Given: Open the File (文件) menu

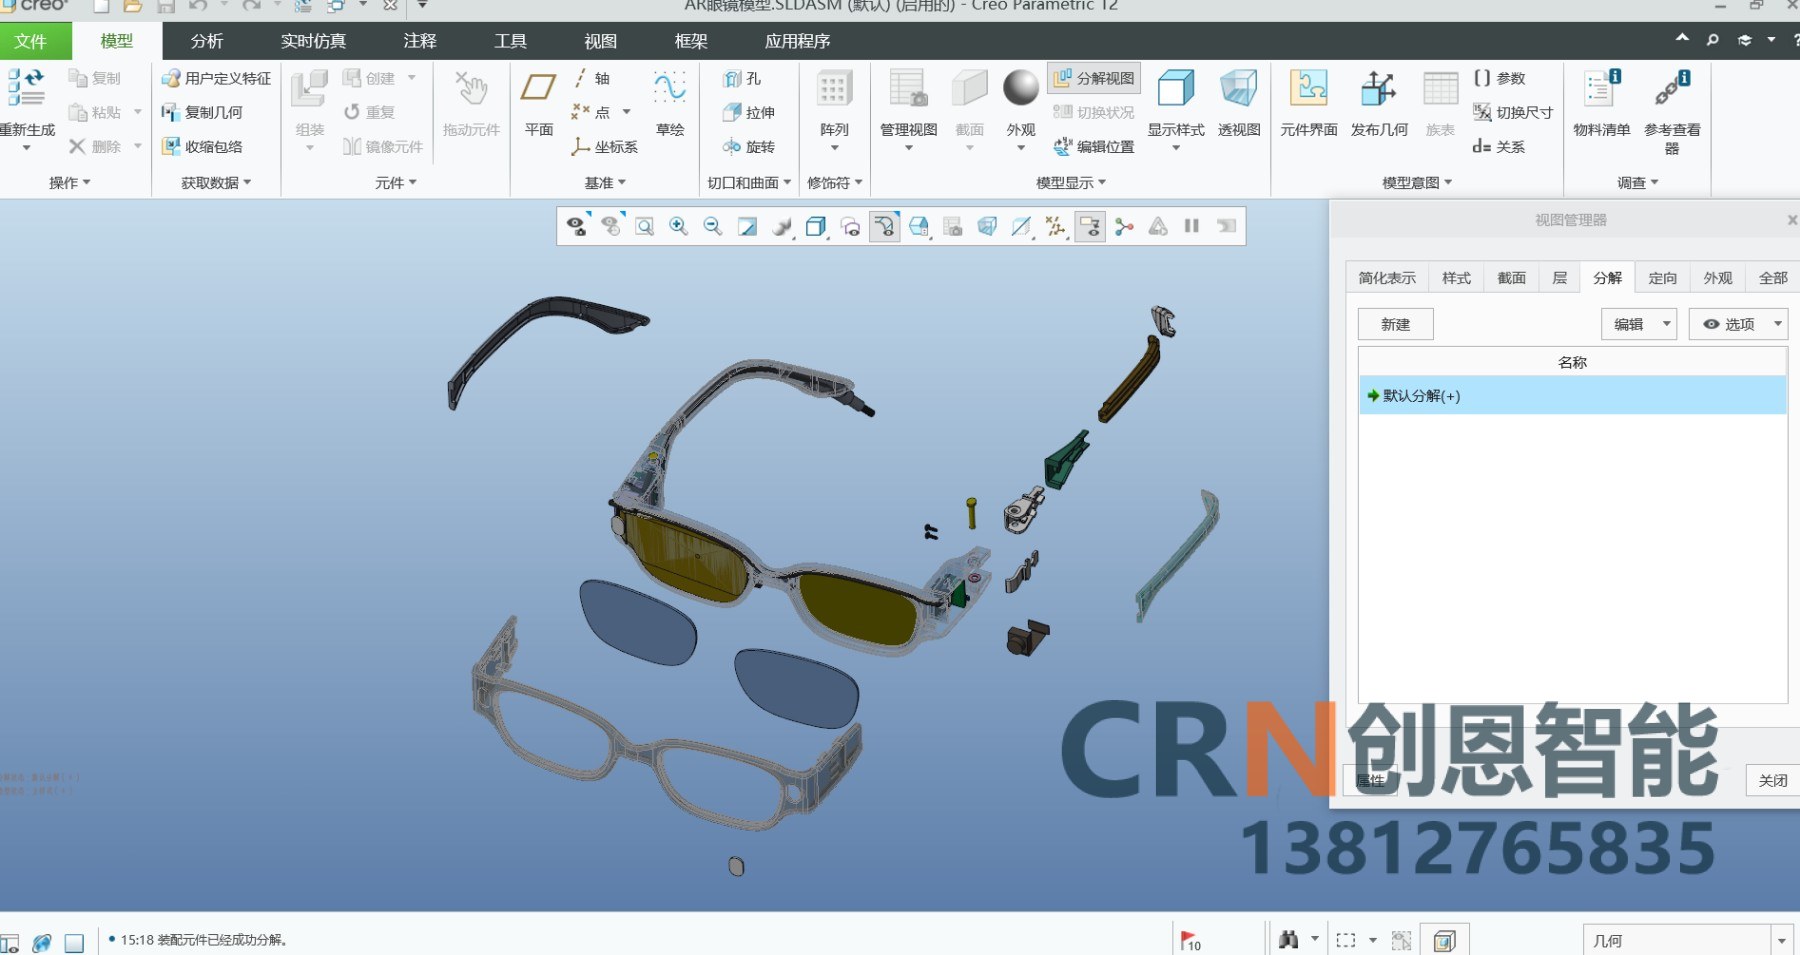Looking at the screenshot, I should pos(35,41).
